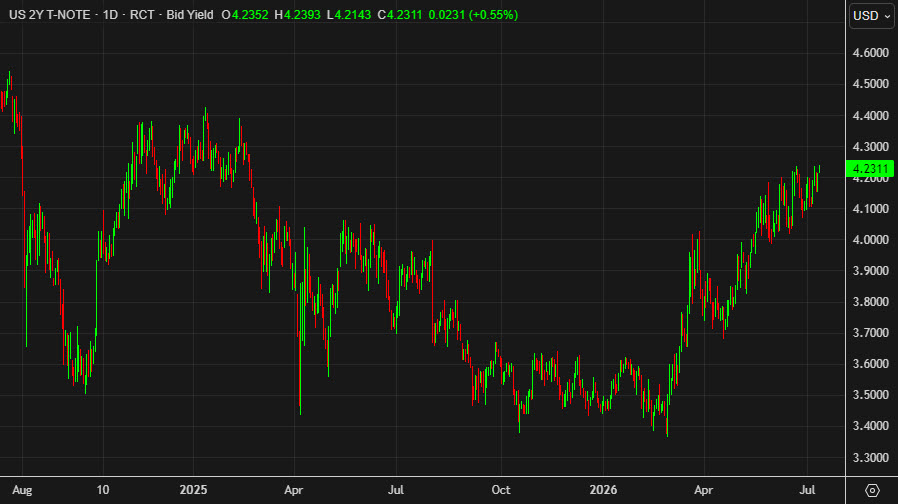Viewport: 898px width, 504px height.
Task: Click the 4.0000 price axis label
Action: click(x=871, y=240)
